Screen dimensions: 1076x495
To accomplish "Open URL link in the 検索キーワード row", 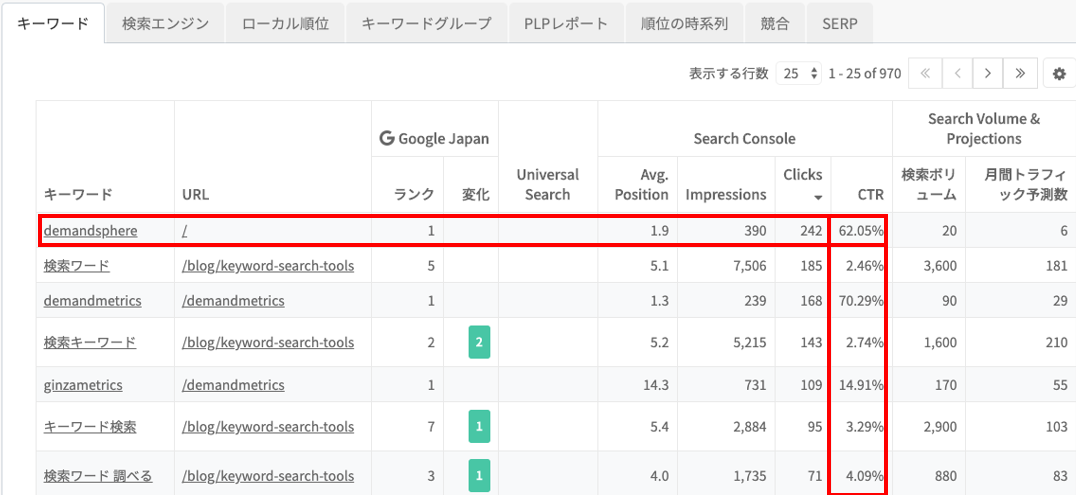I will 268,341.
